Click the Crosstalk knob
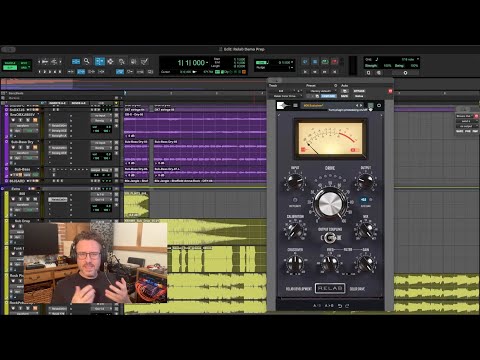 point(295,263)
